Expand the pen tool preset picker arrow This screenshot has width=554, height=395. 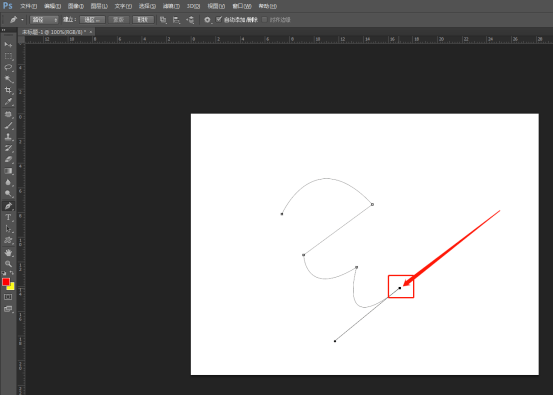pos(22,20)
